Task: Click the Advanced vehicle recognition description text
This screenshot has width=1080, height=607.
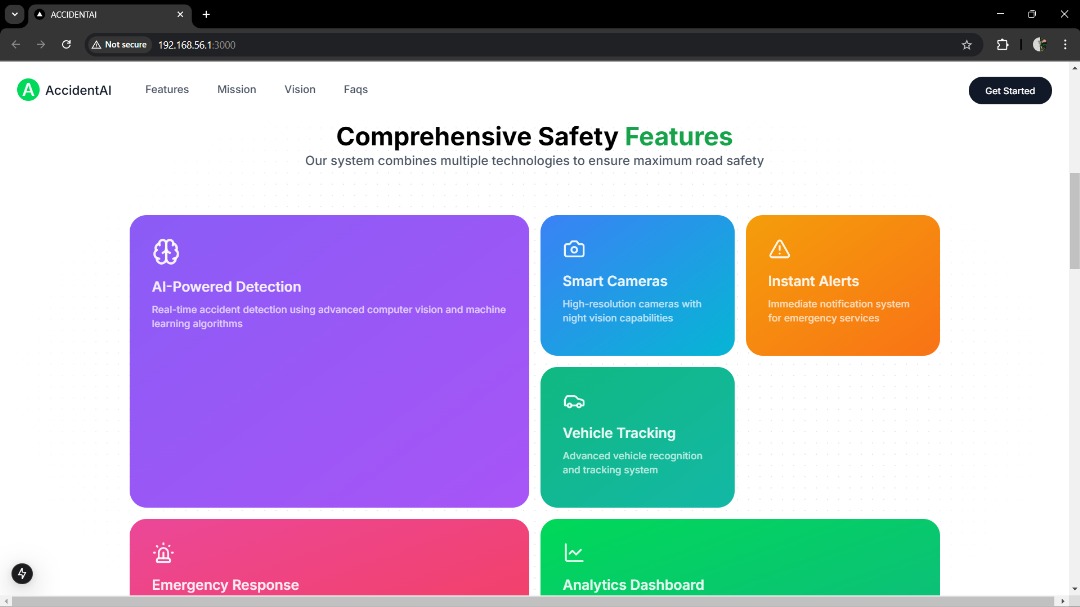Action: point(632,462)
